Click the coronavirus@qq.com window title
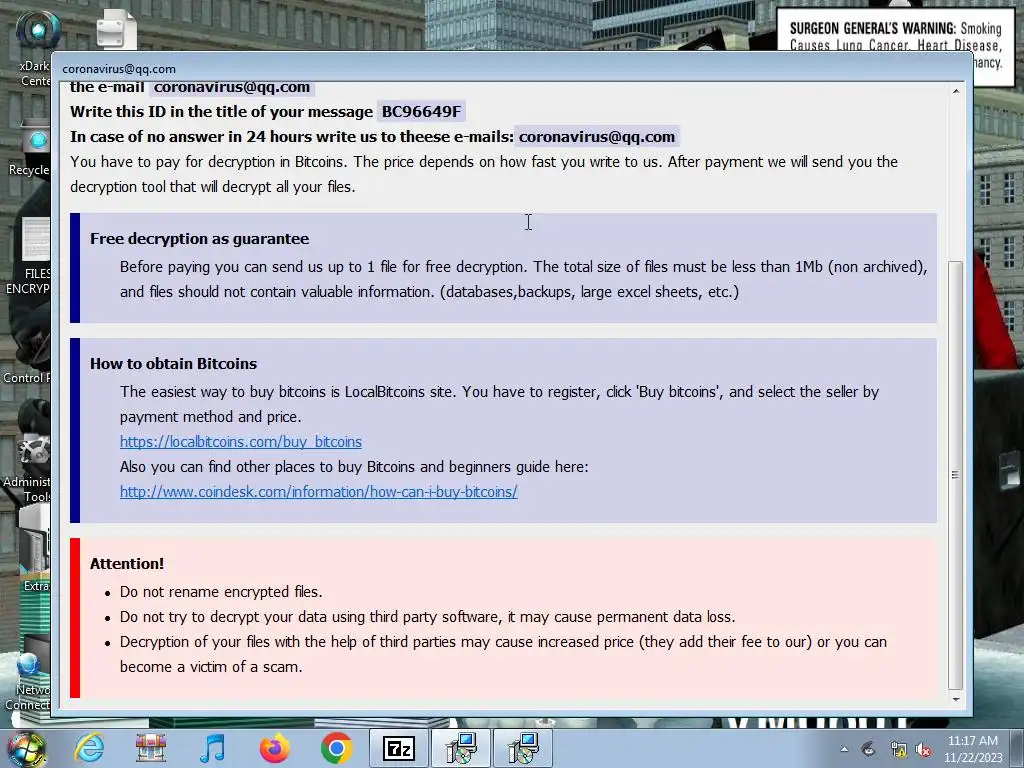 coord(119,69)
